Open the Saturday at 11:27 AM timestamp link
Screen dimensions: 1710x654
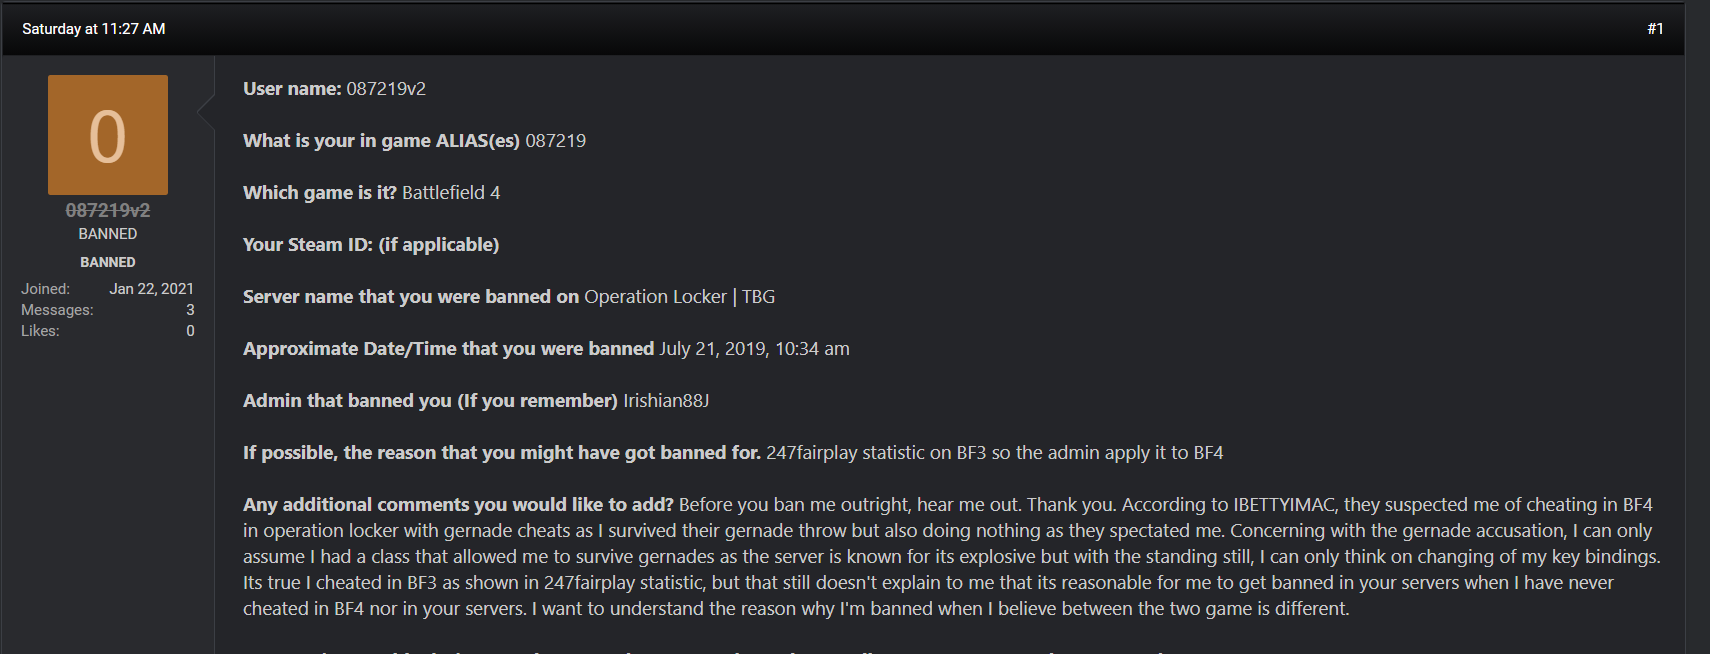94,29
